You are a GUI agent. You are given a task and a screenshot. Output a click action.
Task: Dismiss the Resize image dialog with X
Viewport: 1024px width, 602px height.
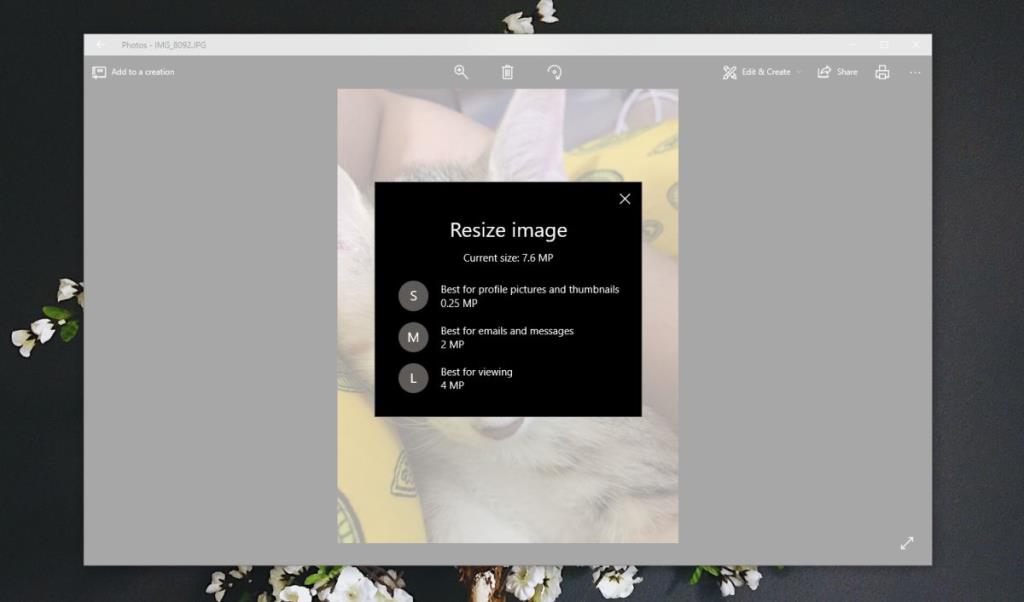click(624, 199)
